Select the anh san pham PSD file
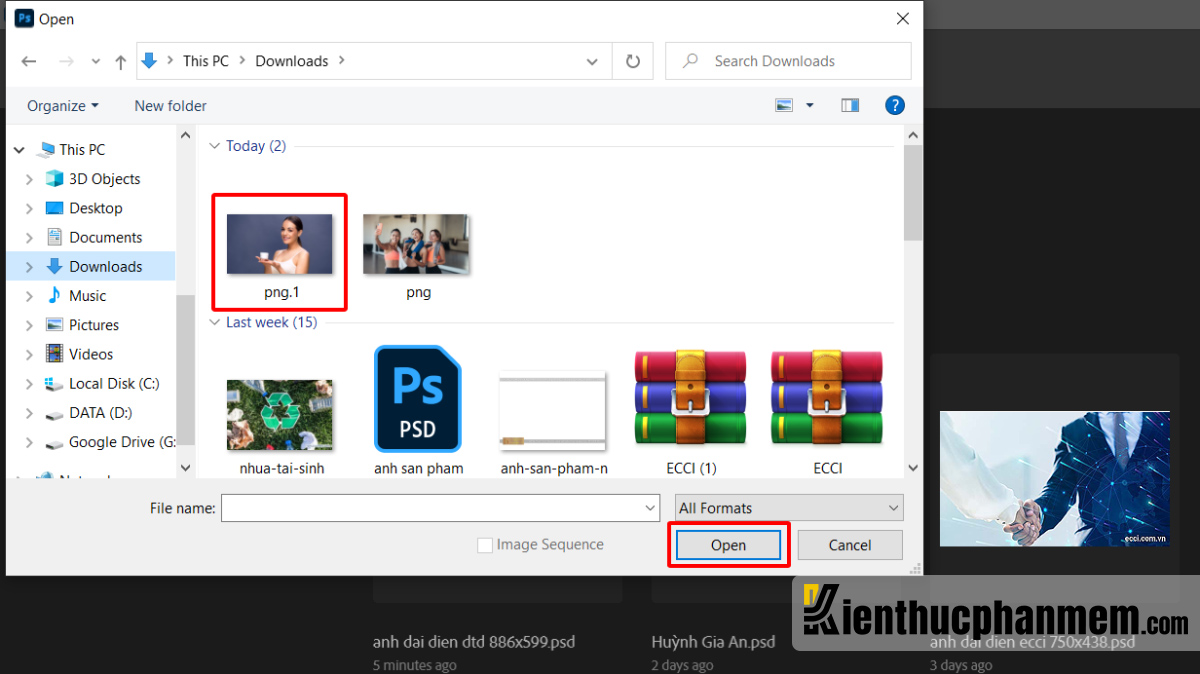The image size is (1200, 674). pyautogui.click(x=418, y=411)
